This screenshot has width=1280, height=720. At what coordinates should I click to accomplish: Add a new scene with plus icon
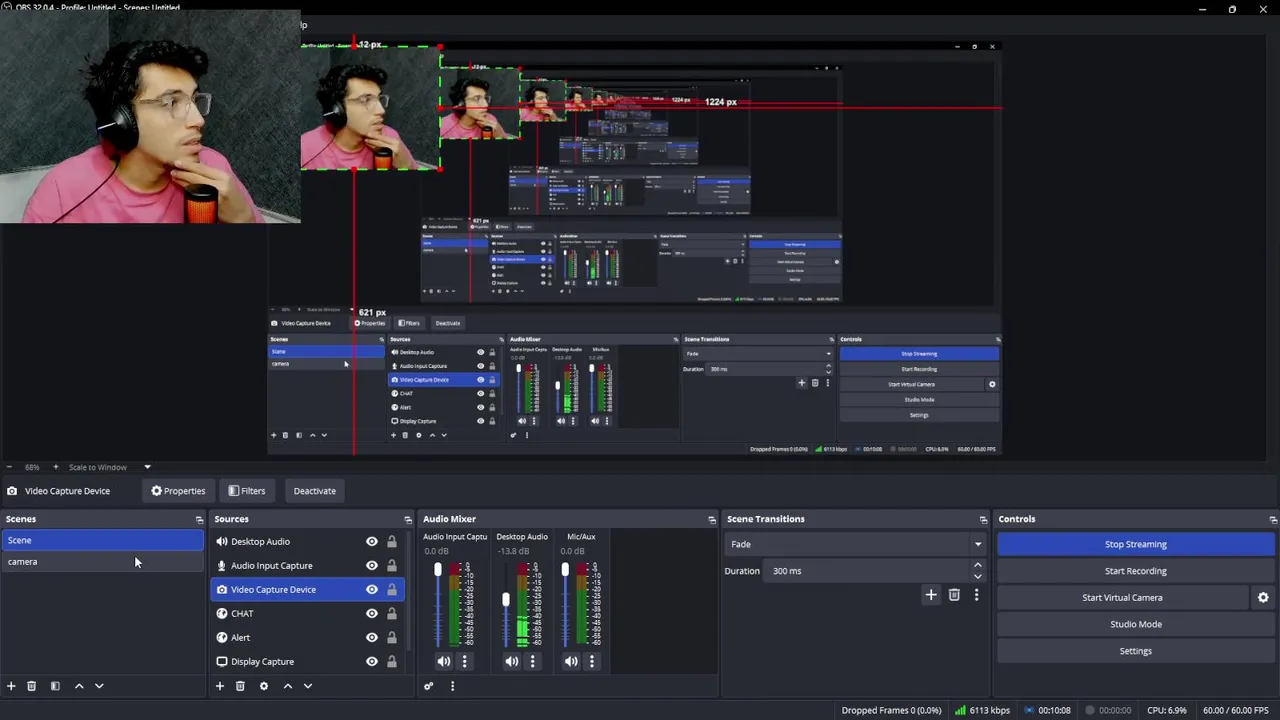point(11,686)
